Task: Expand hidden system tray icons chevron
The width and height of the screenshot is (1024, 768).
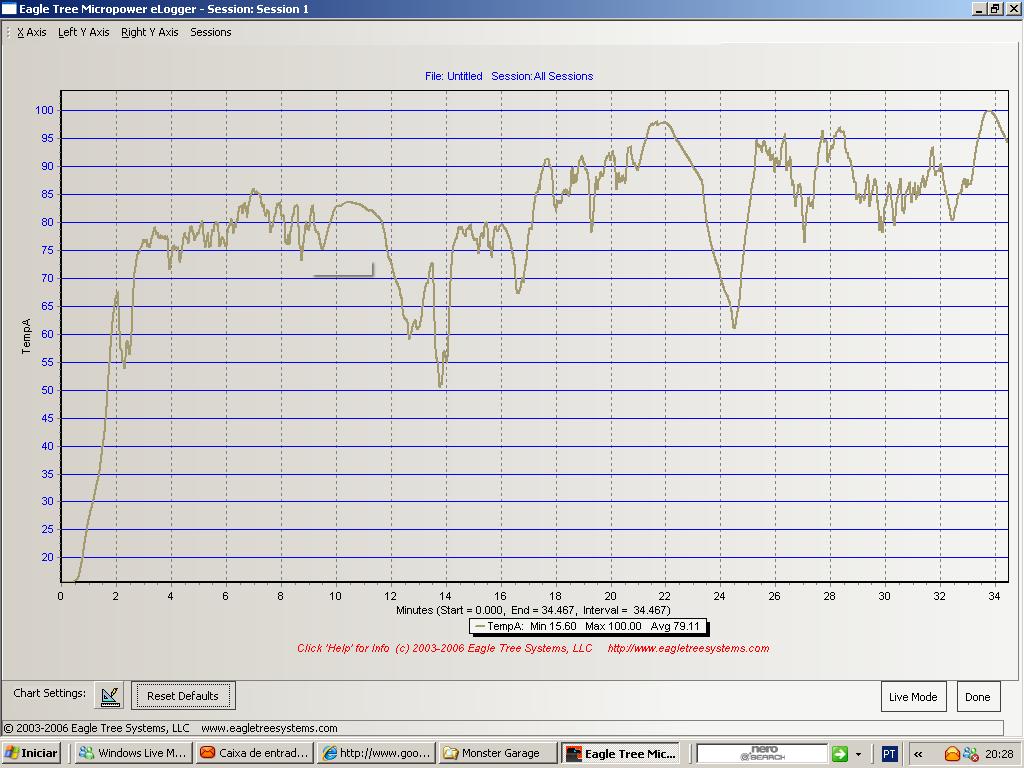Action: coord(918,753)
